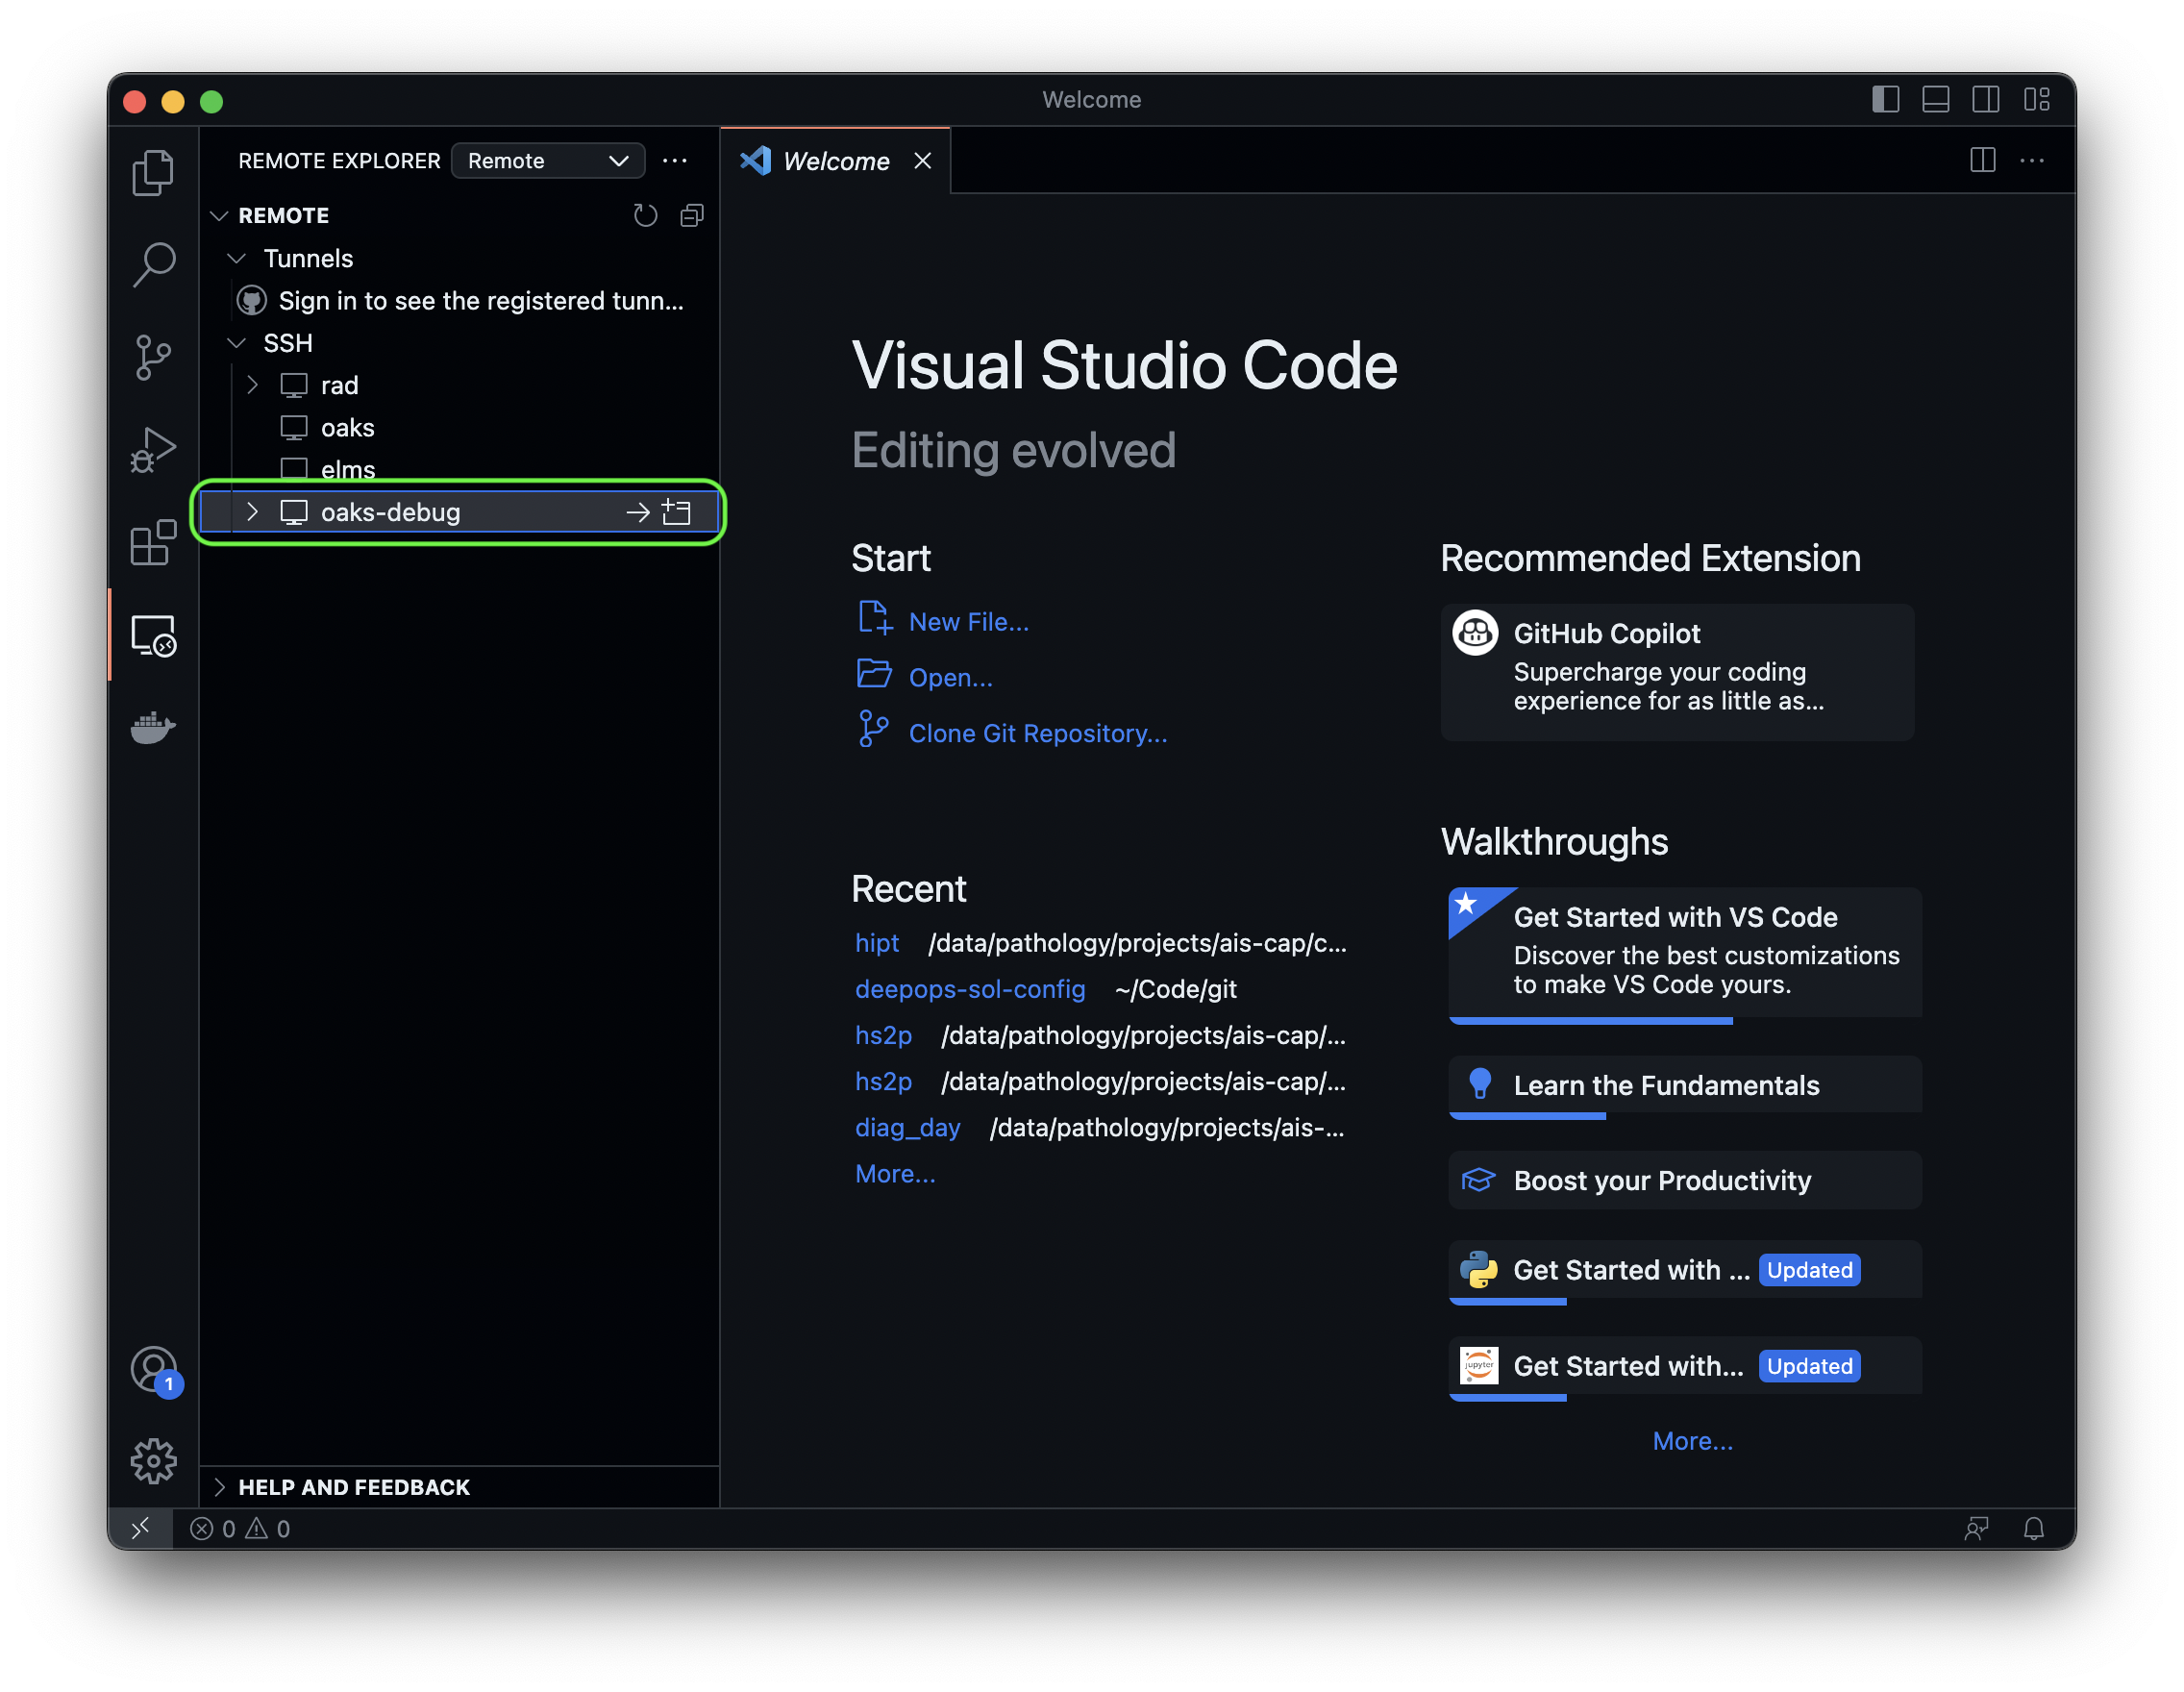Connect to oaks-debug in a new window
This screenshot has height=1692, width=2184.
(677, 512)
